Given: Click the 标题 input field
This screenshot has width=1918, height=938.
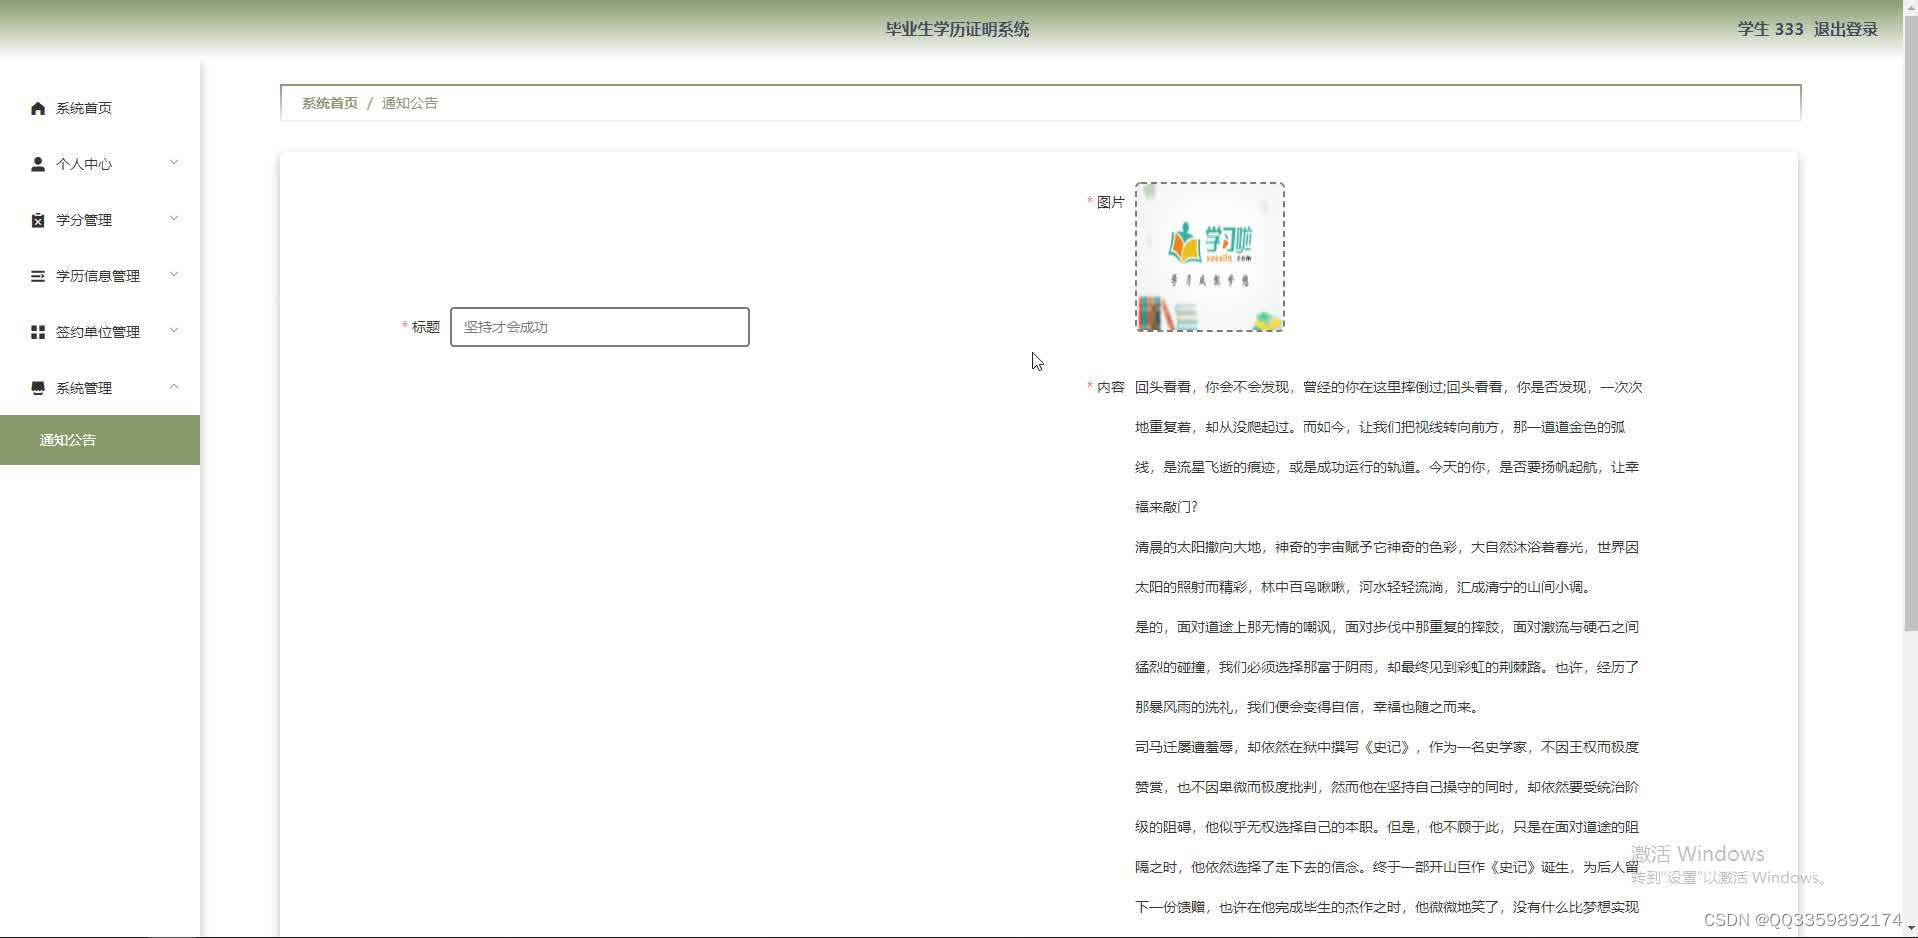Looking at the screenshot, I should coord(600,327).
